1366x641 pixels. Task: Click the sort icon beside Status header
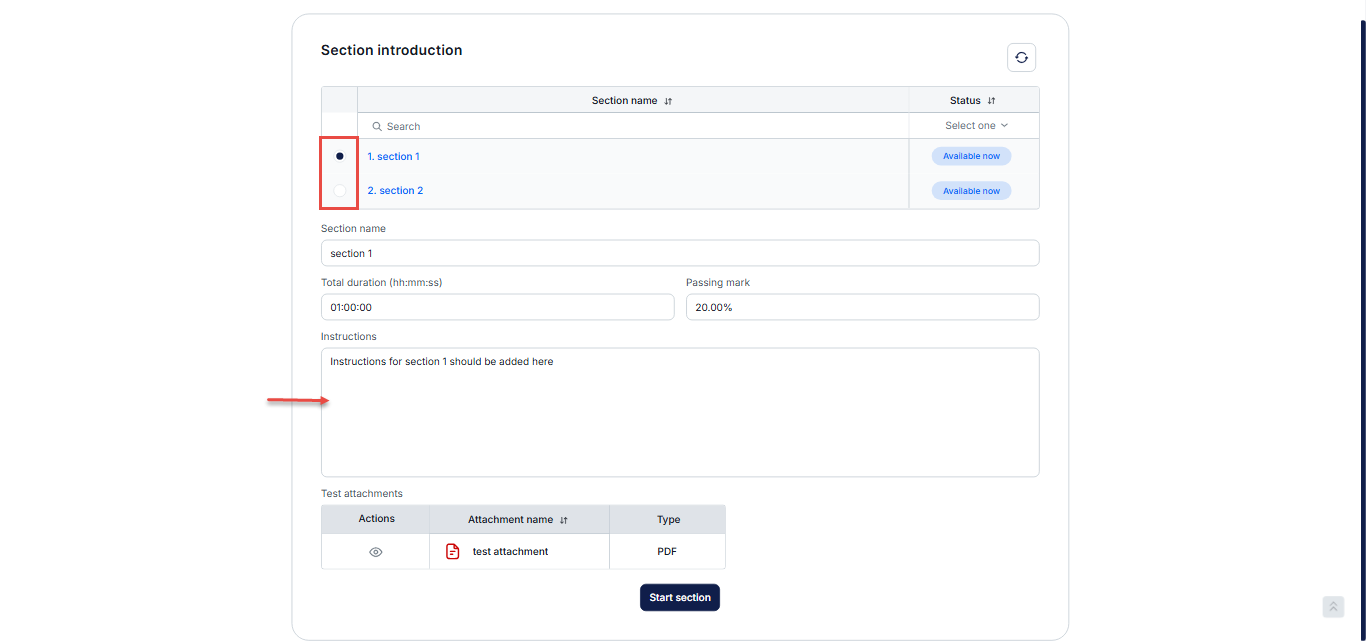[x=992, y=101]
